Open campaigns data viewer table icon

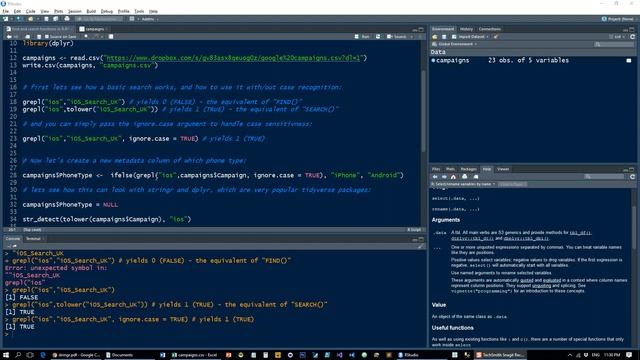pyautogui.click(x=629, y=60)
